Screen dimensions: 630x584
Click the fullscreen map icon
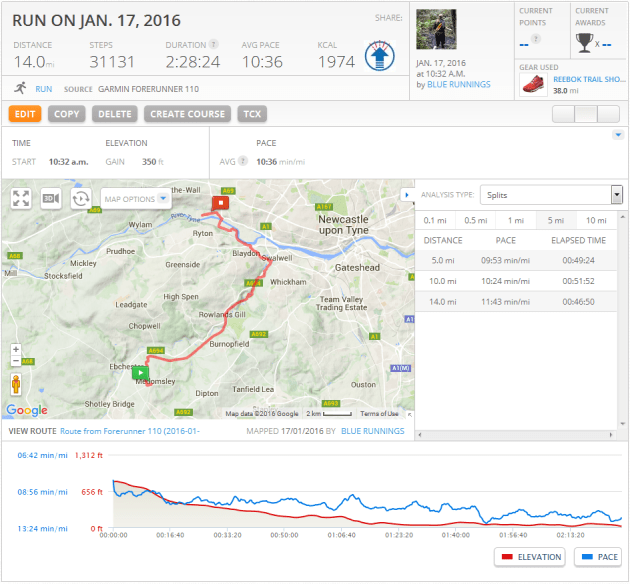[21, 198]
